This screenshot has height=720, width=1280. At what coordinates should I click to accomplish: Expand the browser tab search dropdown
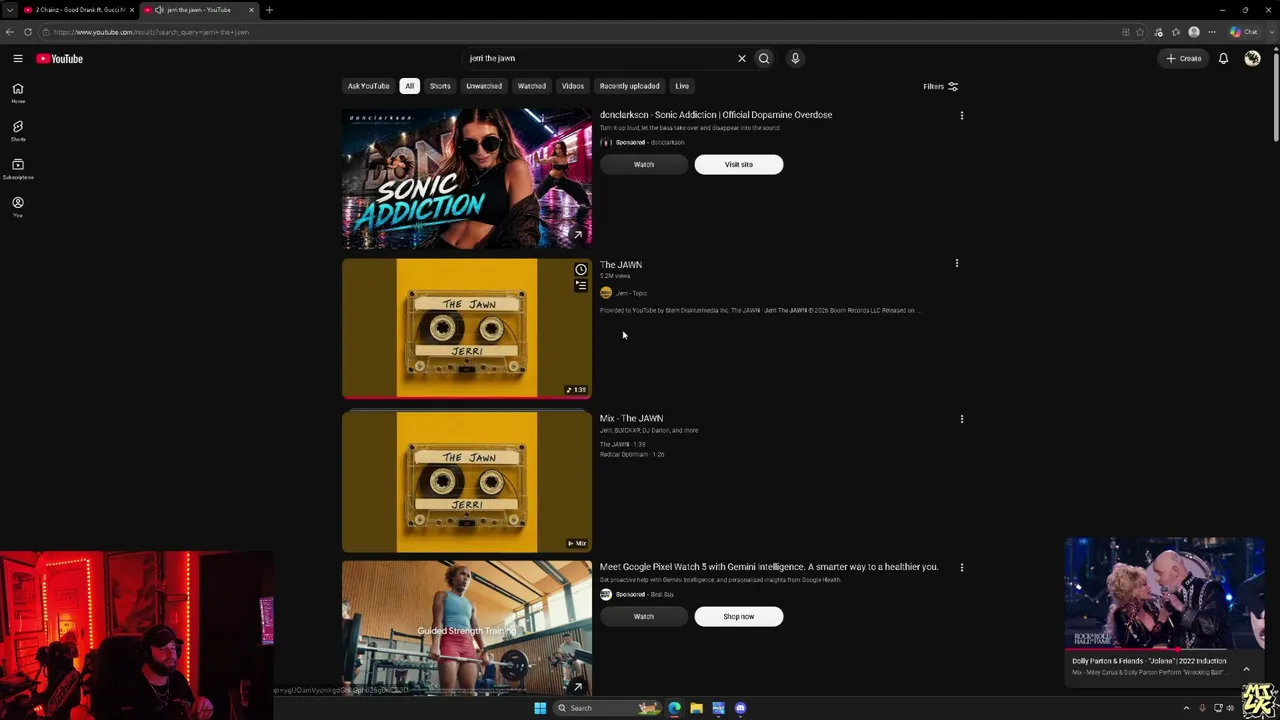[x=10, y=10]
